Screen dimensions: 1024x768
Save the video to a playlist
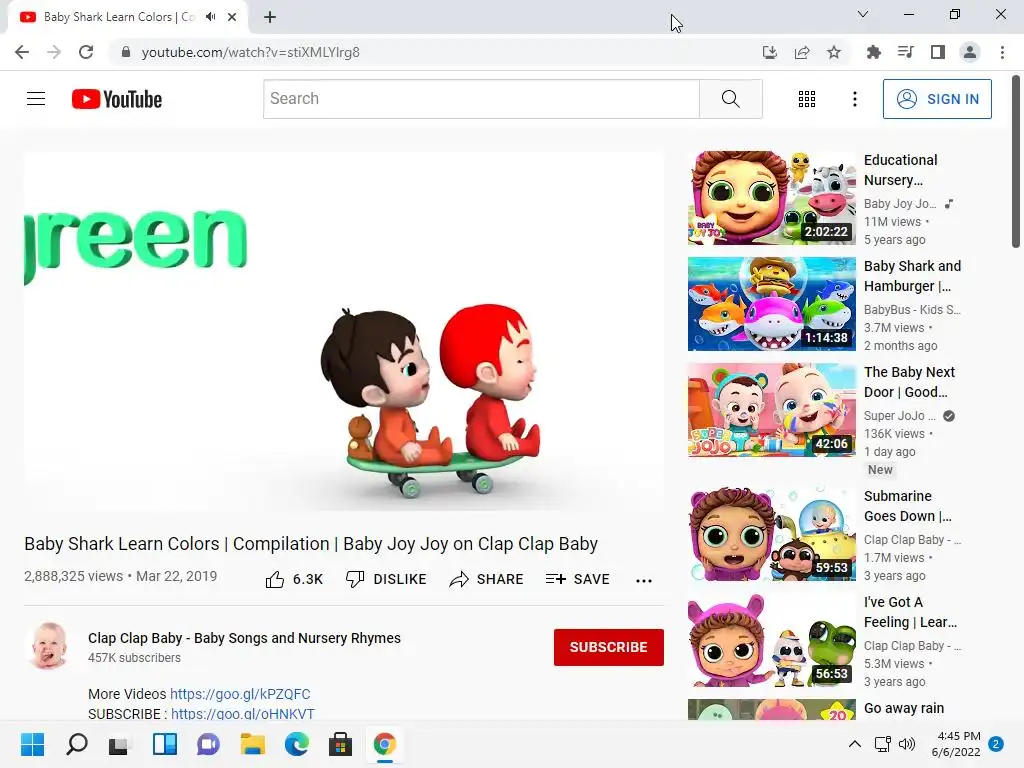pyautogui.click(x=577, y=579)
